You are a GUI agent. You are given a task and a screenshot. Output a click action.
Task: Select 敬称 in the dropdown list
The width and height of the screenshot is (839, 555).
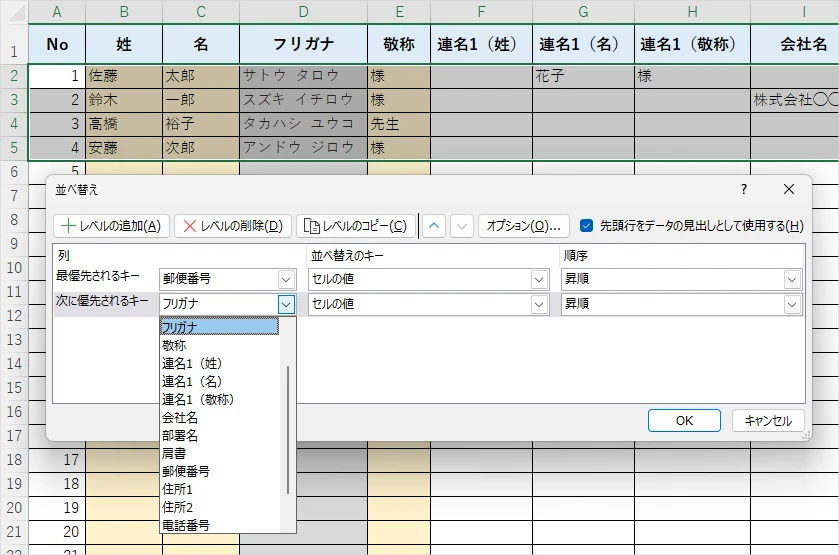219,345
